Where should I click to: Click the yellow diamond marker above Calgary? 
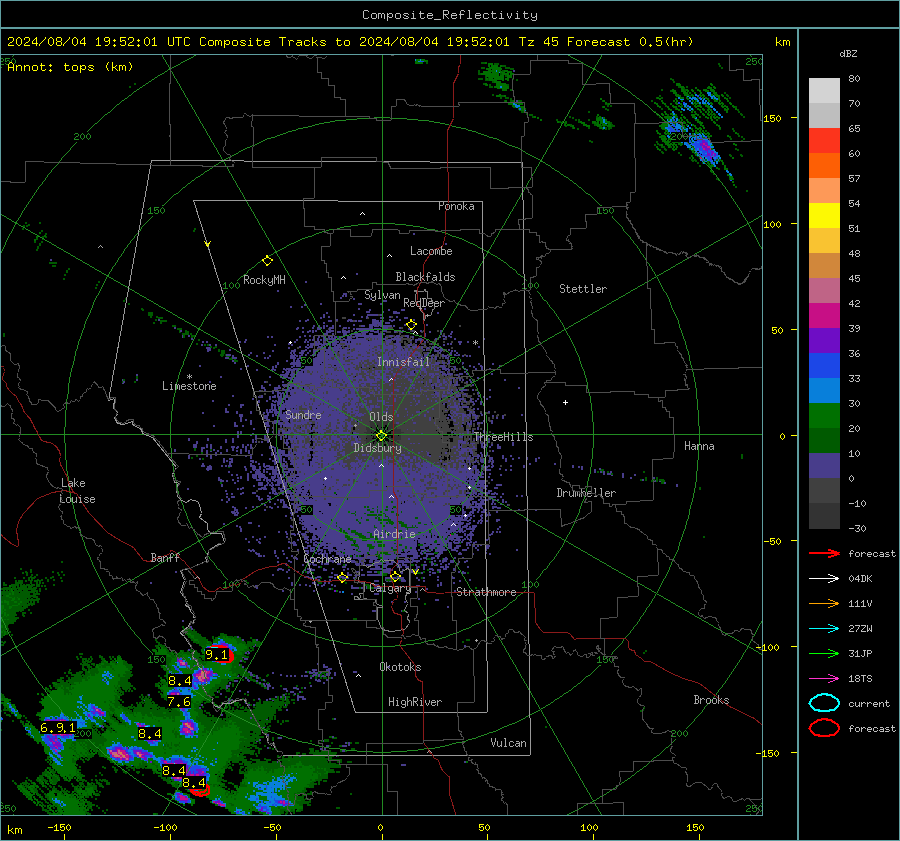(x=395, y=576)
